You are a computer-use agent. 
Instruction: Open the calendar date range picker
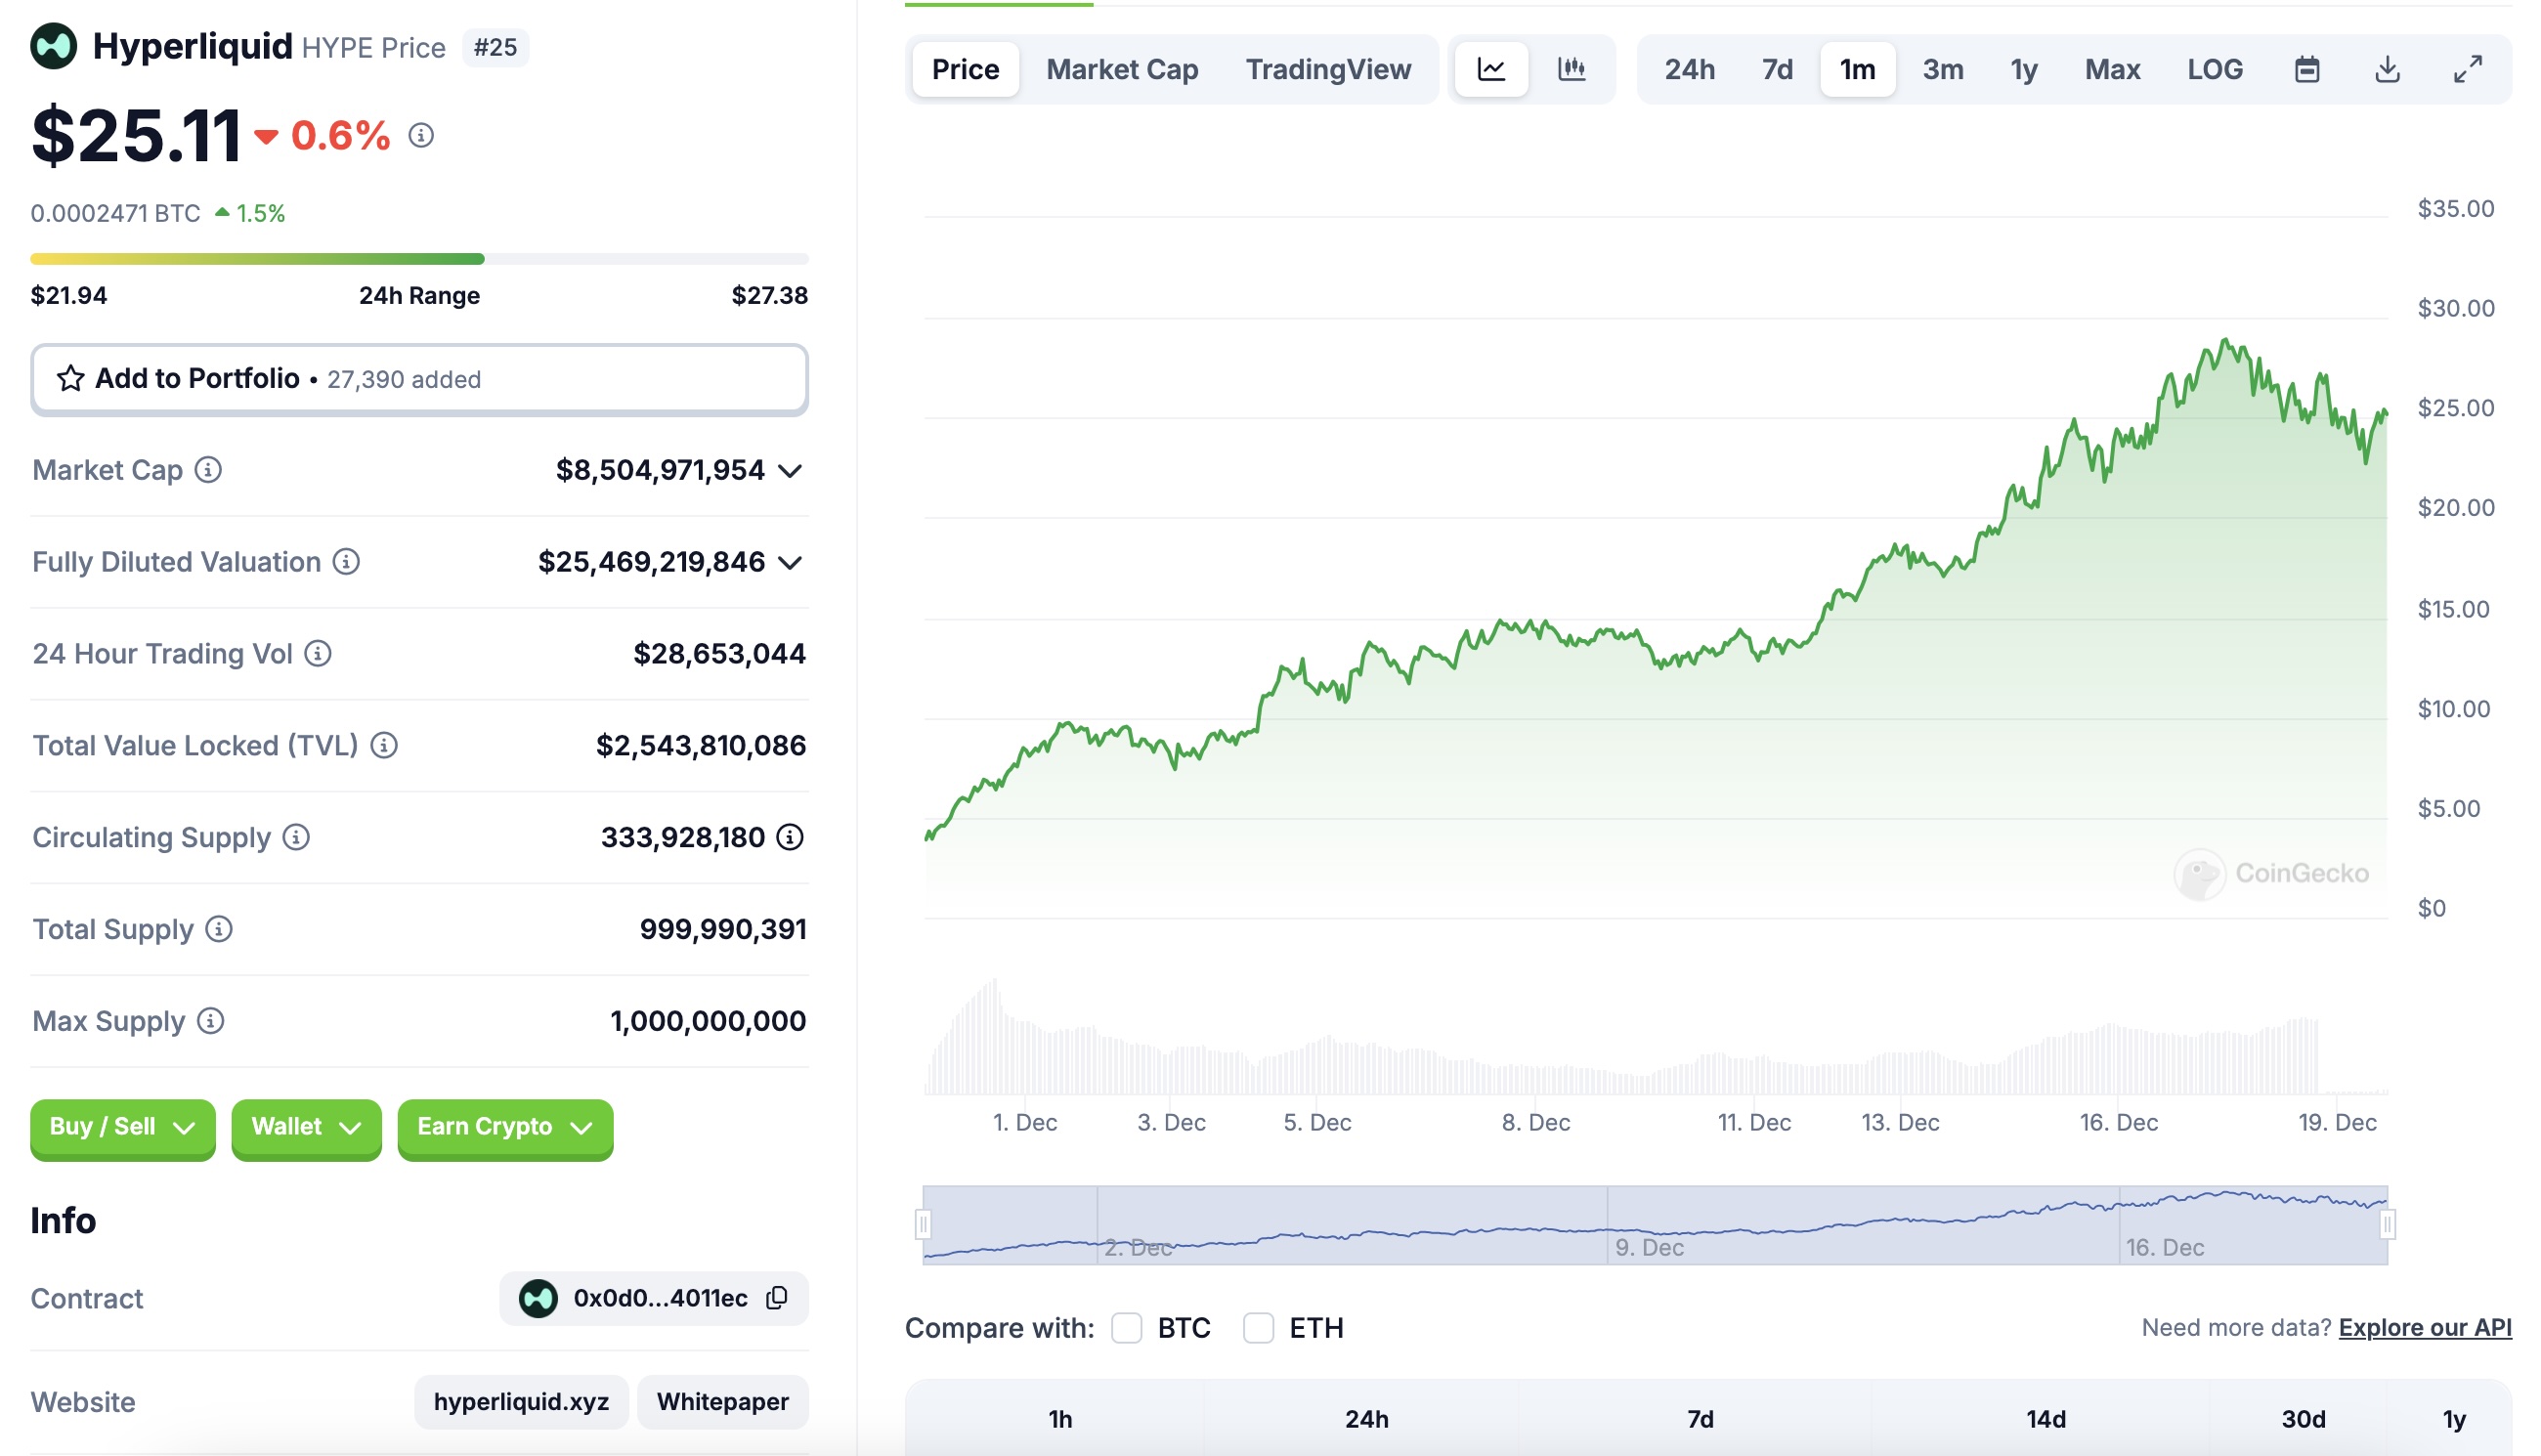point(2307,69)
